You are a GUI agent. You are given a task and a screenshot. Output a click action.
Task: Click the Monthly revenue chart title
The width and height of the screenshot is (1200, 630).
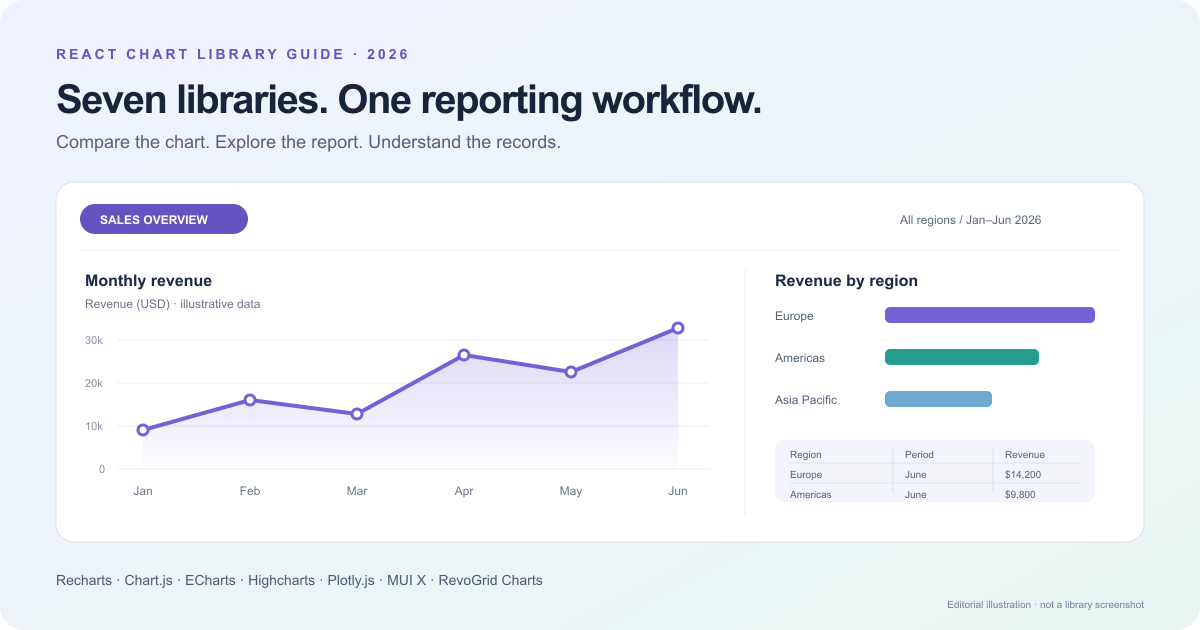tap(148, 281)
